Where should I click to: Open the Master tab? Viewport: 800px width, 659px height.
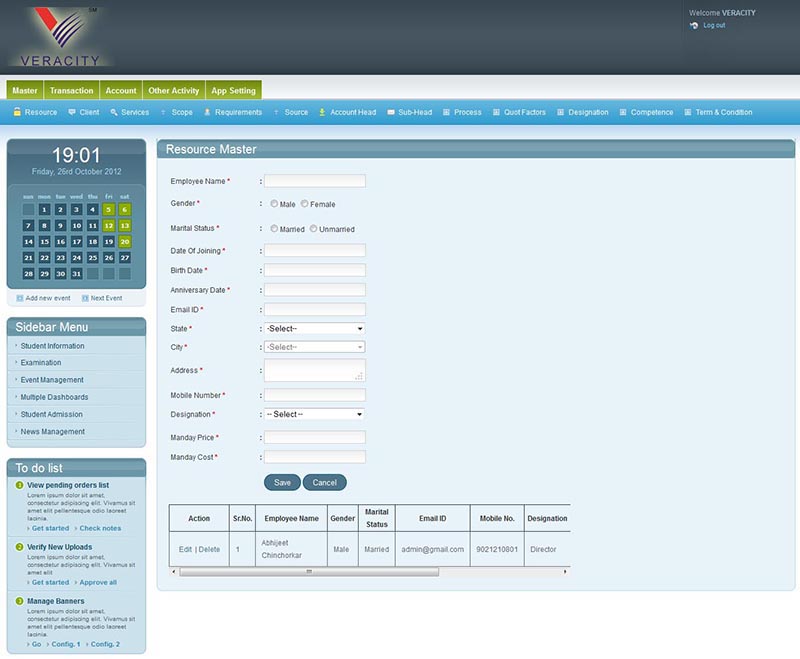pyautogui.click(x=25, y=90)
